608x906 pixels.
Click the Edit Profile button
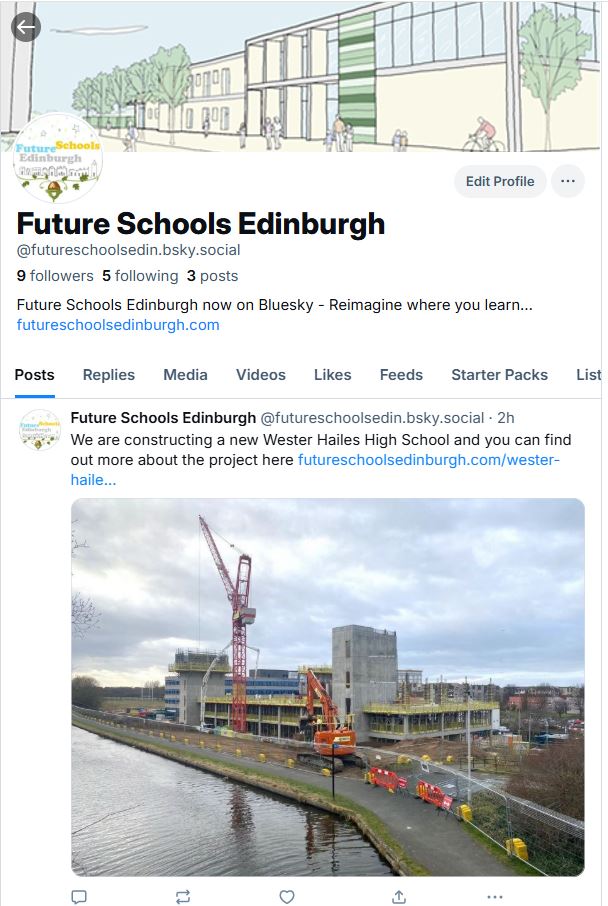point(500,181)
